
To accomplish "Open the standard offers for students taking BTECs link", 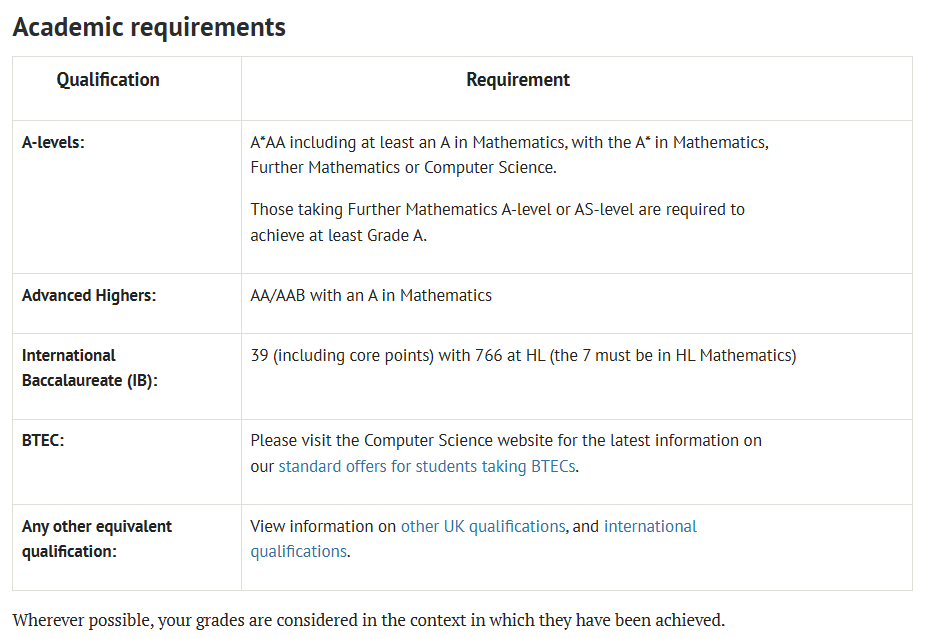I will [x=427, y=466].
